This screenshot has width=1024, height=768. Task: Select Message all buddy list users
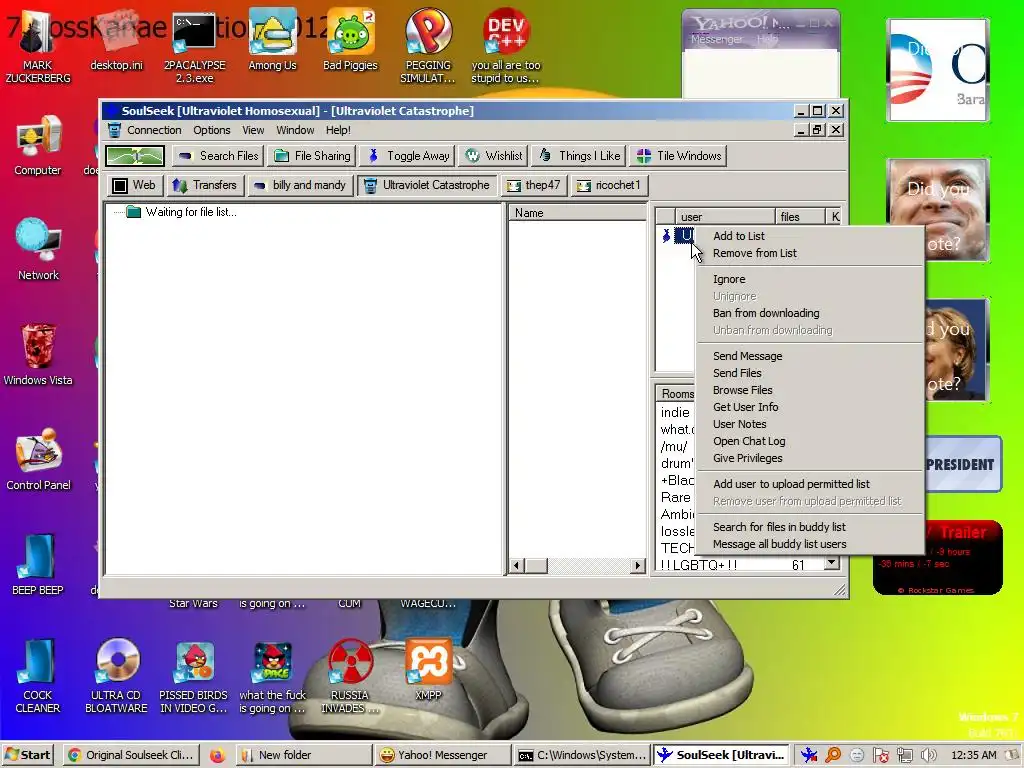[x=810, y=544]
